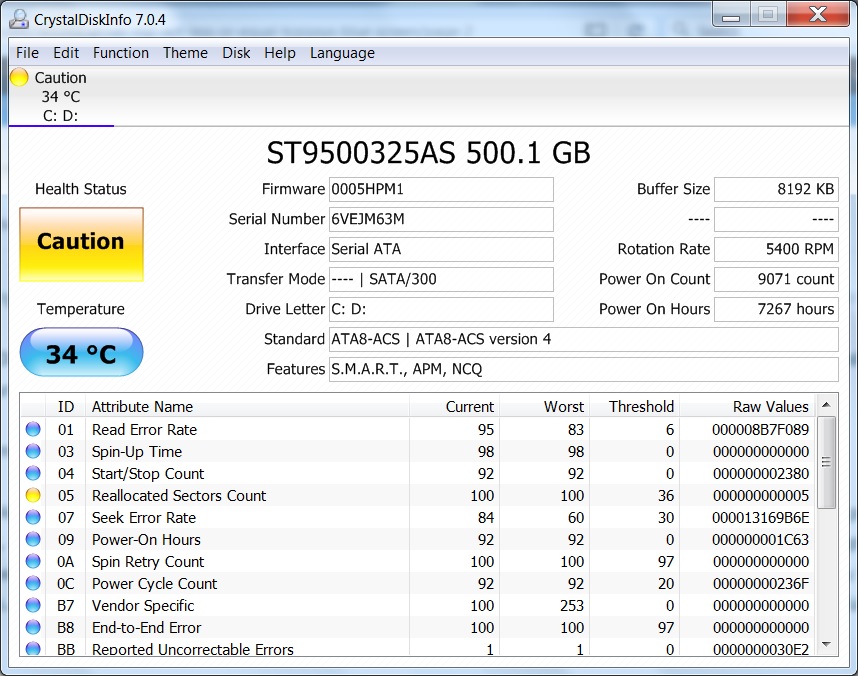Click raw value 000013169B6E

coord(760,518)
